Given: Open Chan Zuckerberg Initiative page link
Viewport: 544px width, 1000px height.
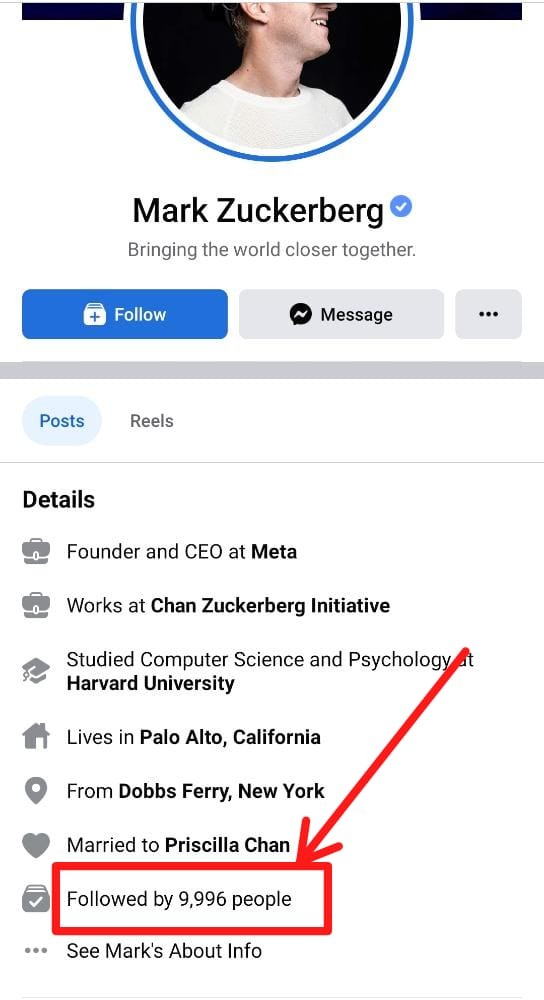Looking at the screenshot, I should (x=270, y=605).
